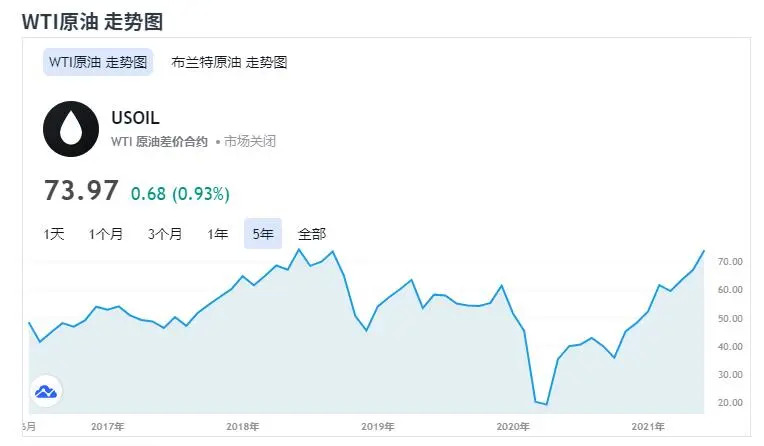Choose the 3个月 range button

click(165, 234)
